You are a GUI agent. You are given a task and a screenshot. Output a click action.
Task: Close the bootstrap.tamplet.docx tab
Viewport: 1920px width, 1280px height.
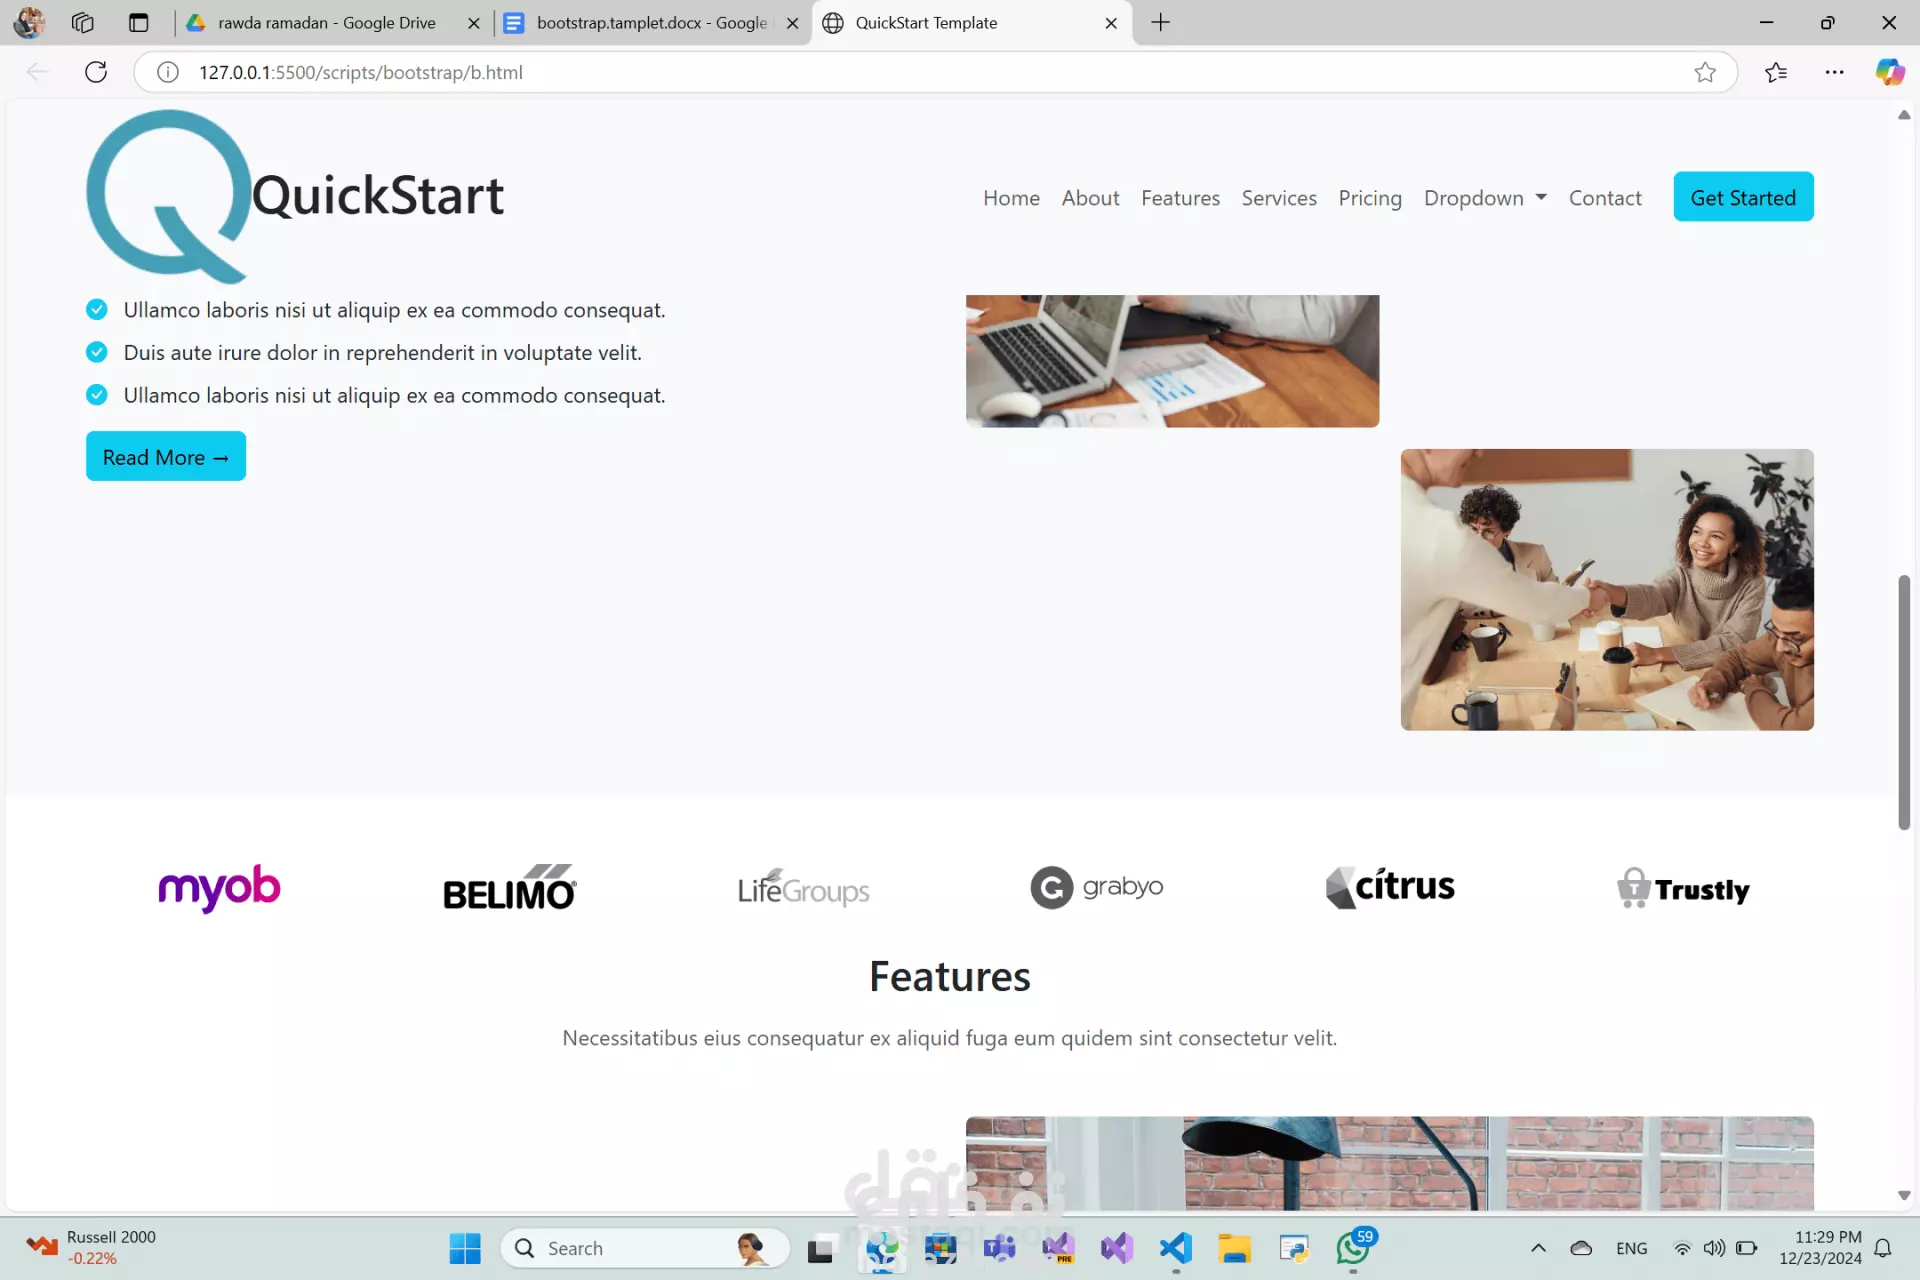(x=792, y=23)
